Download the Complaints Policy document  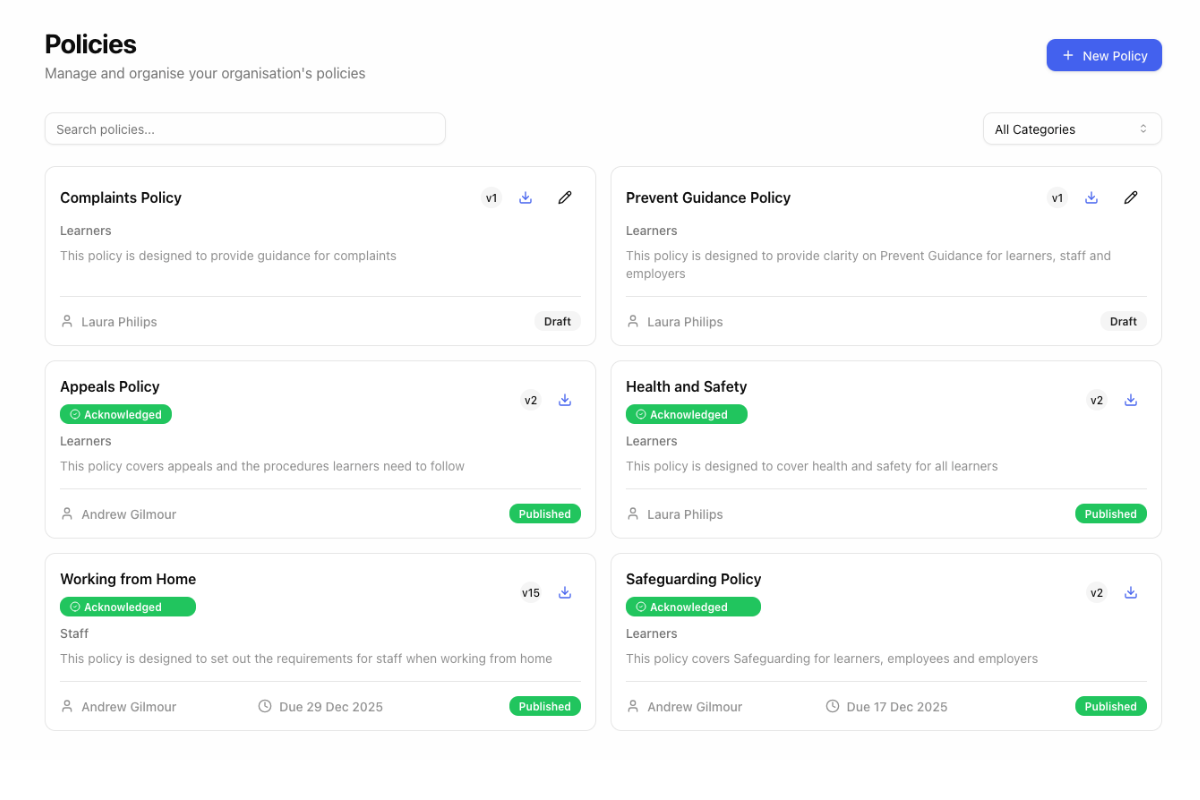point(526,198)
